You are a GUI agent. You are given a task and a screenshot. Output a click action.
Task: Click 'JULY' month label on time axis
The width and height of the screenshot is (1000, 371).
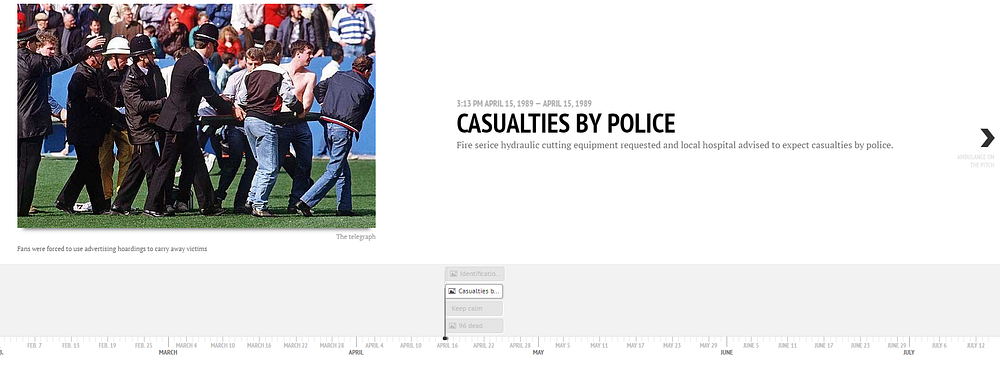(909, 353)
